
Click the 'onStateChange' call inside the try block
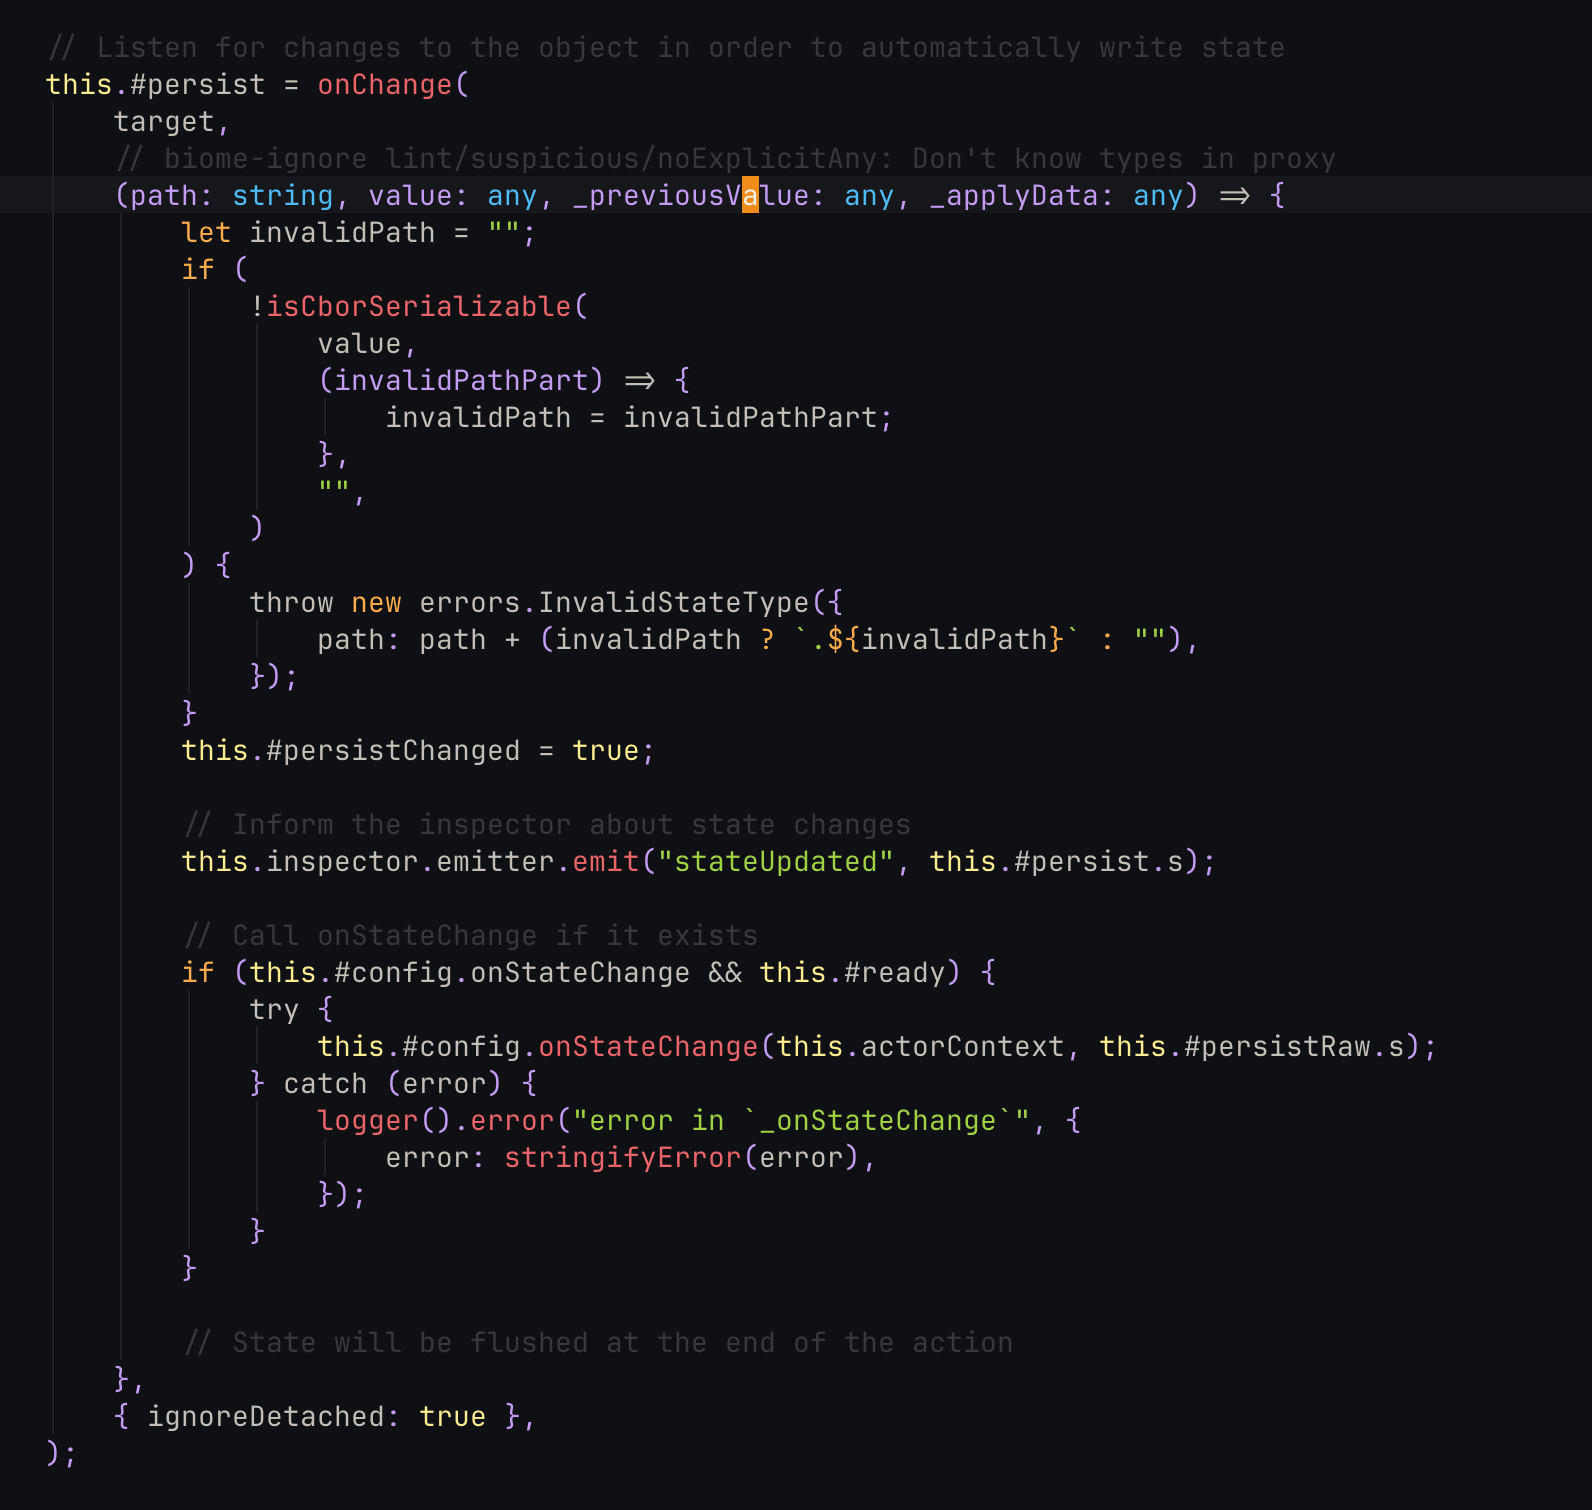click(x=648, y=1047)
